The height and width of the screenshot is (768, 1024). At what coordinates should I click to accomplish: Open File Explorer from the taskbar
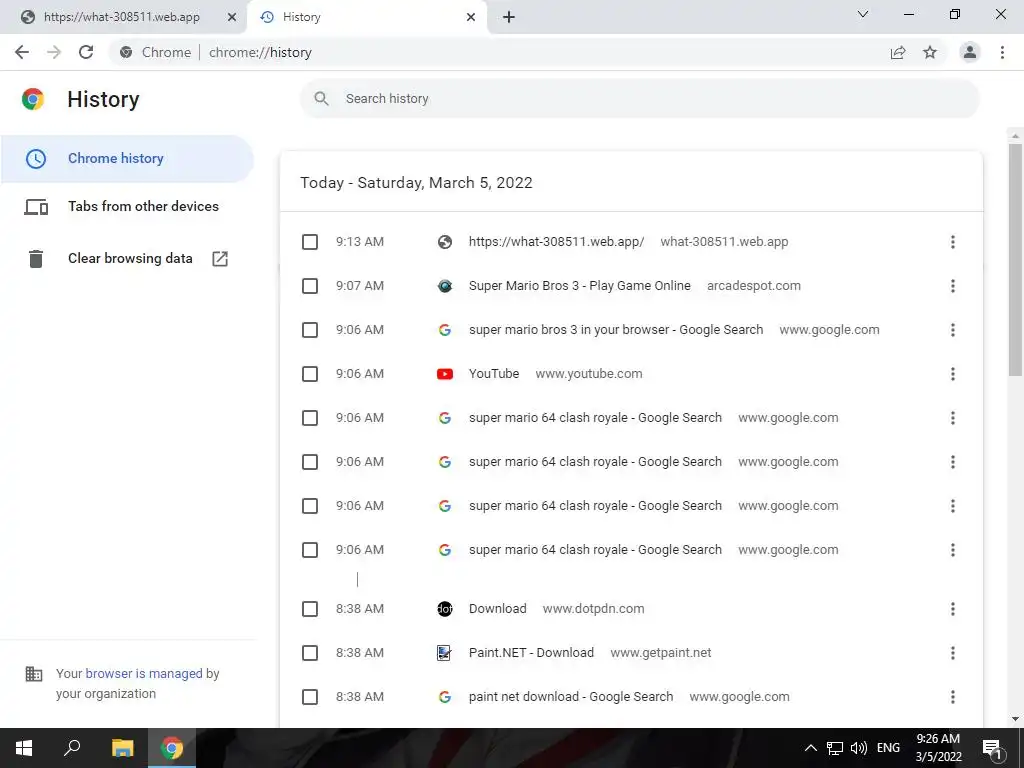point(122,748)
